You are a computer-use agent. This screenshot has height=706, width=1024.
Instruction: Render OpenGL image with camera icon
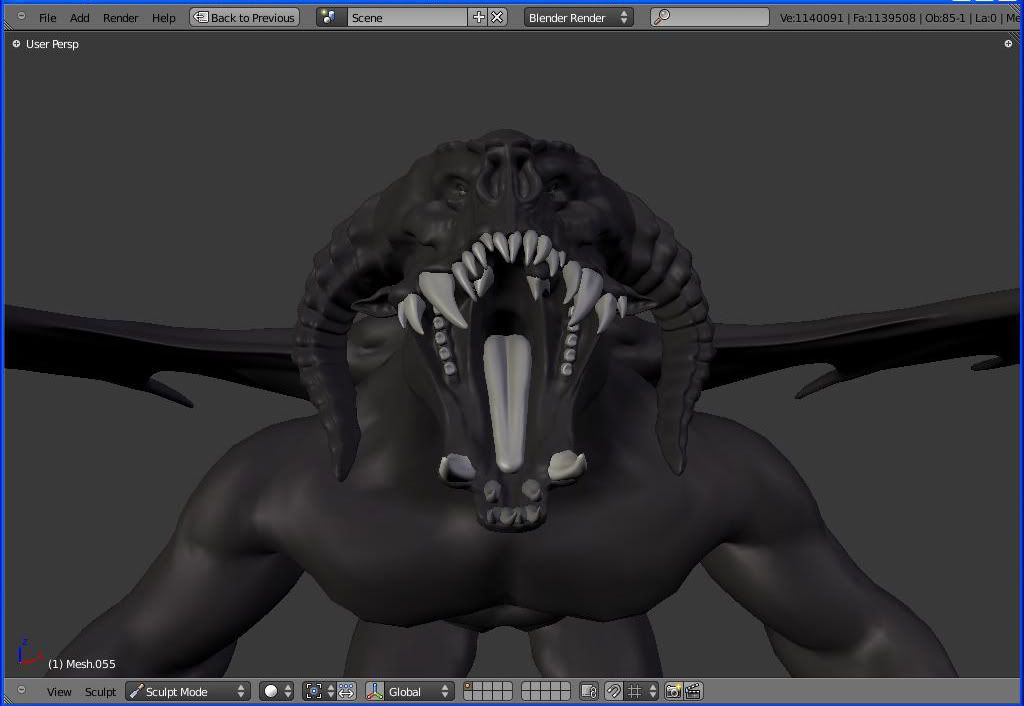tap(674, 691)
